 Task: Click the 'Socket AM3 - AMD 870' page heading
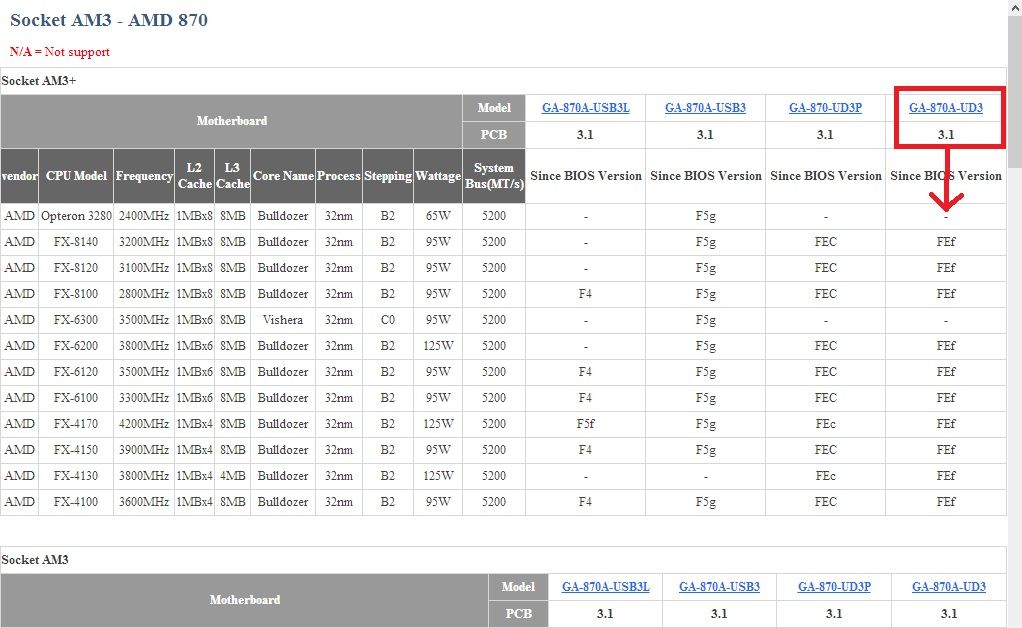click(109, 20)
